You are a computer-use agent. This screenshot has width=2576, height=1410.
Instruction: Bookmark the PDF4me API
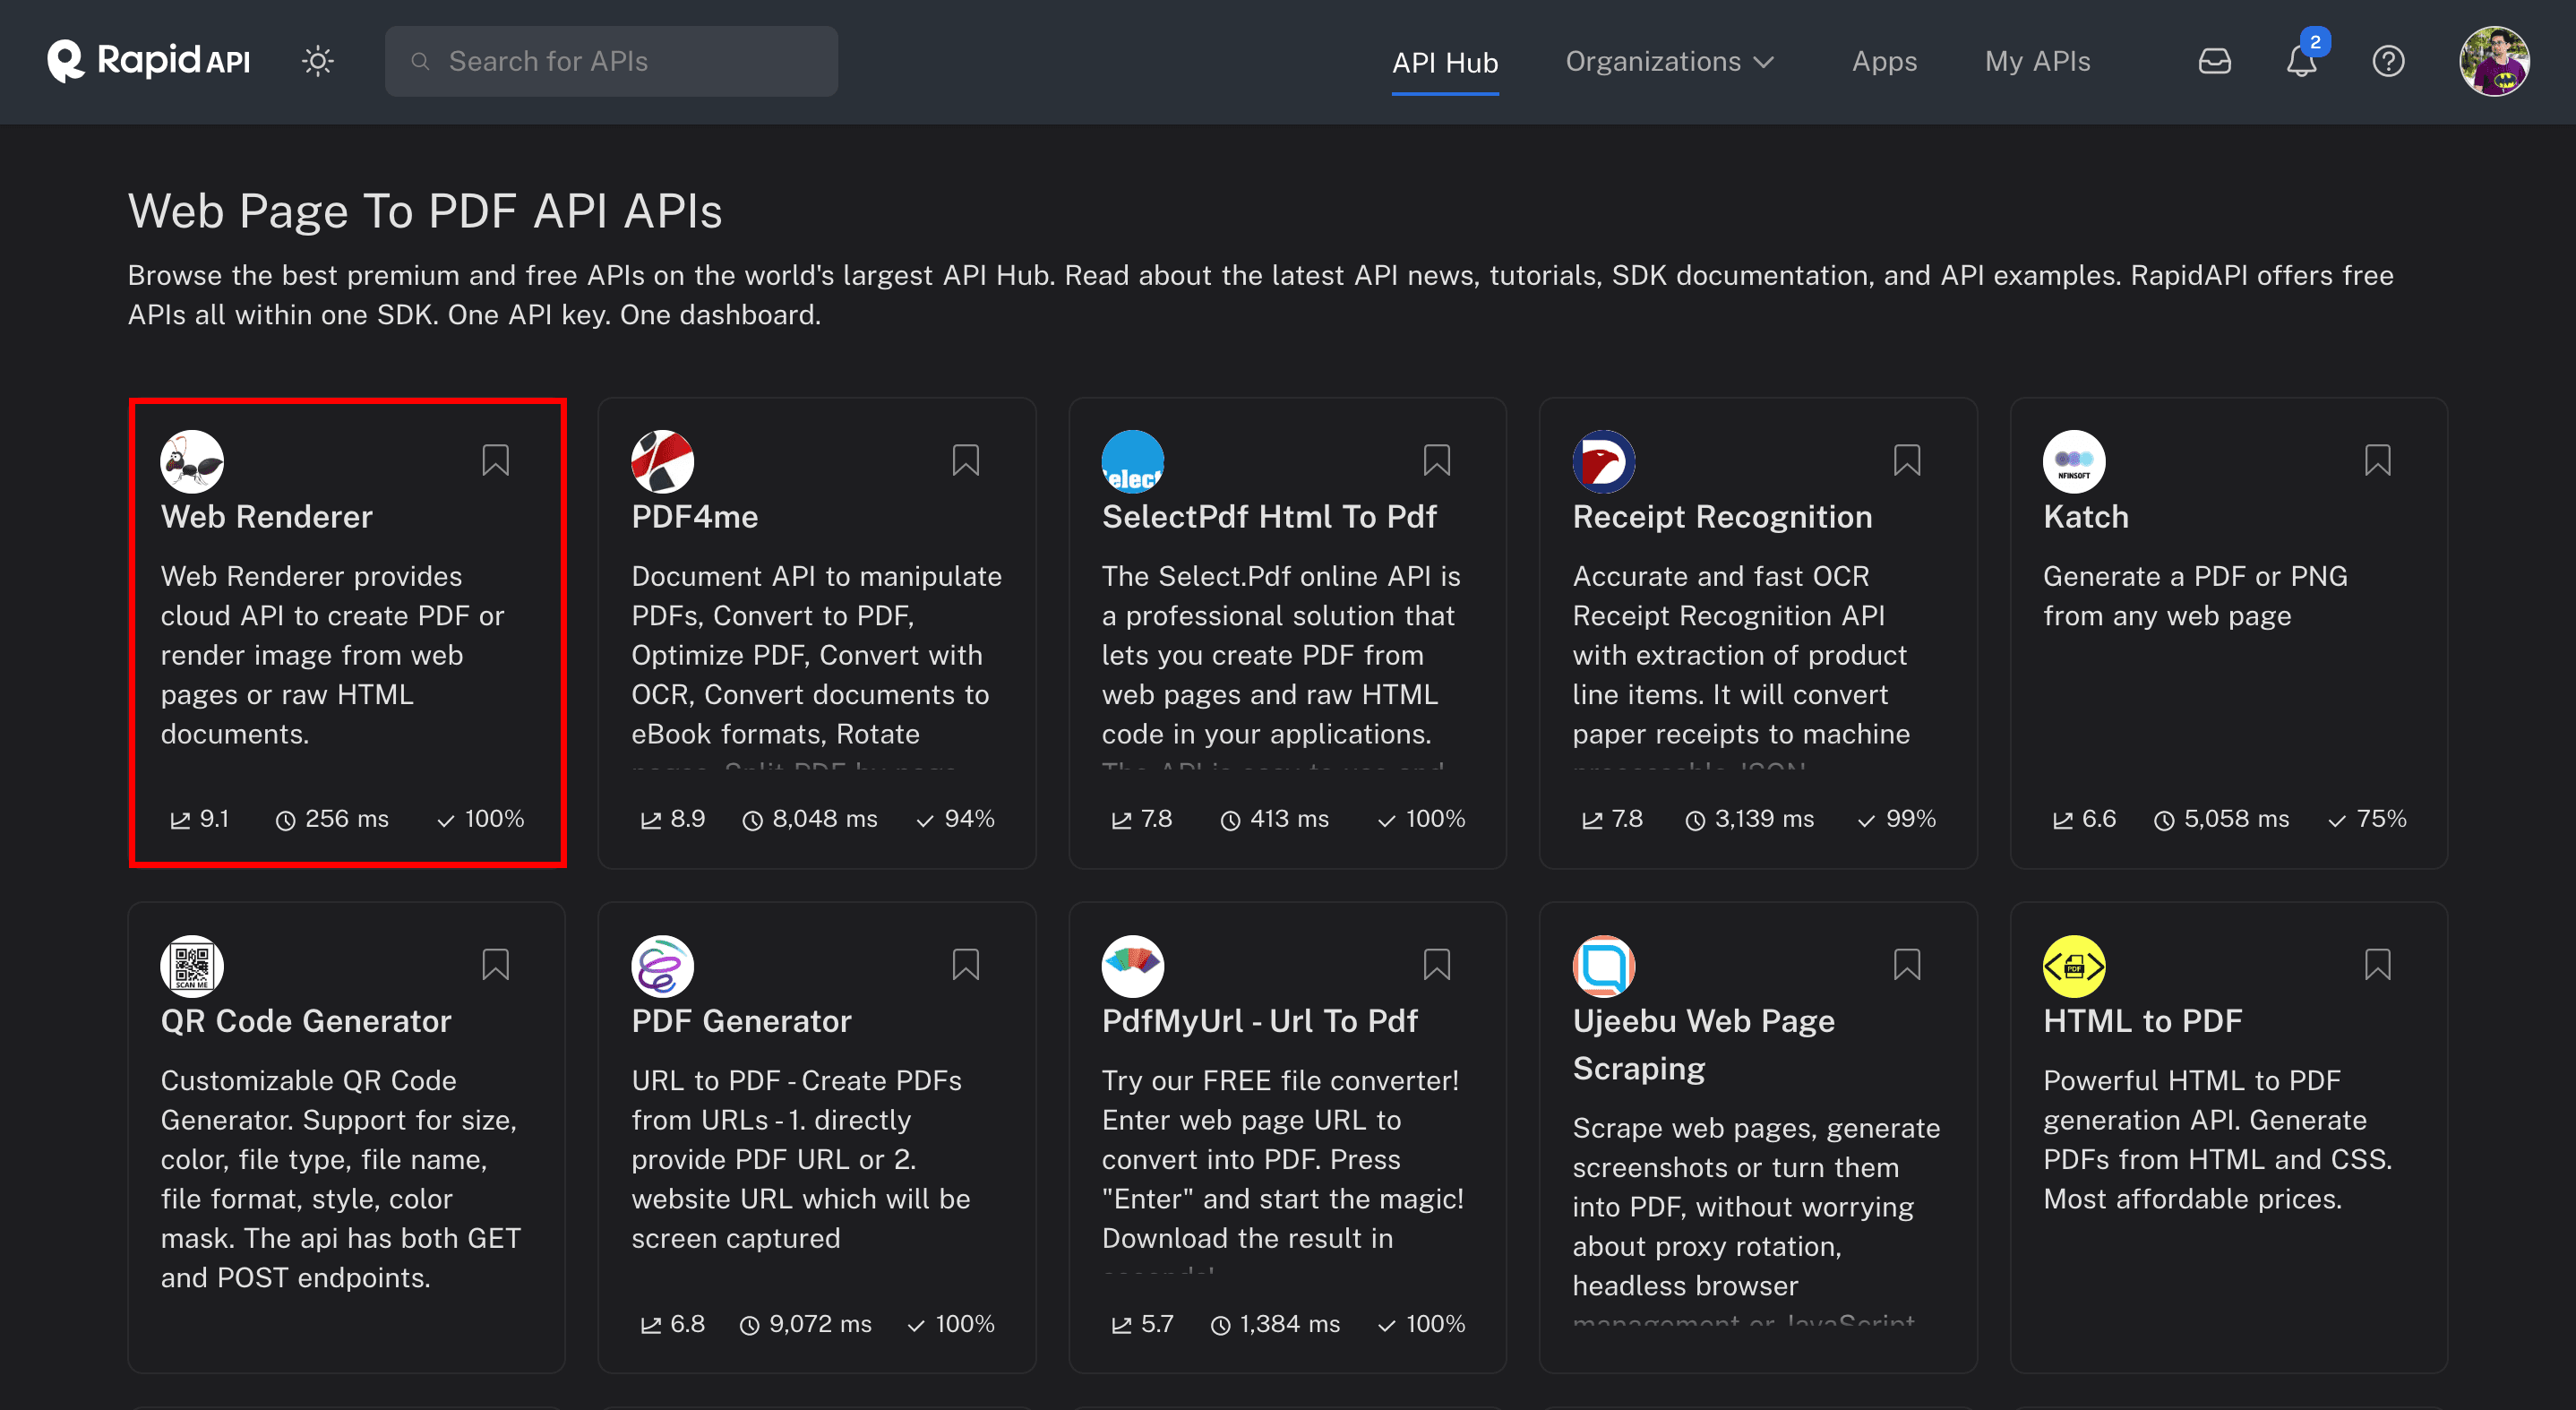click(x=965, y=461)
